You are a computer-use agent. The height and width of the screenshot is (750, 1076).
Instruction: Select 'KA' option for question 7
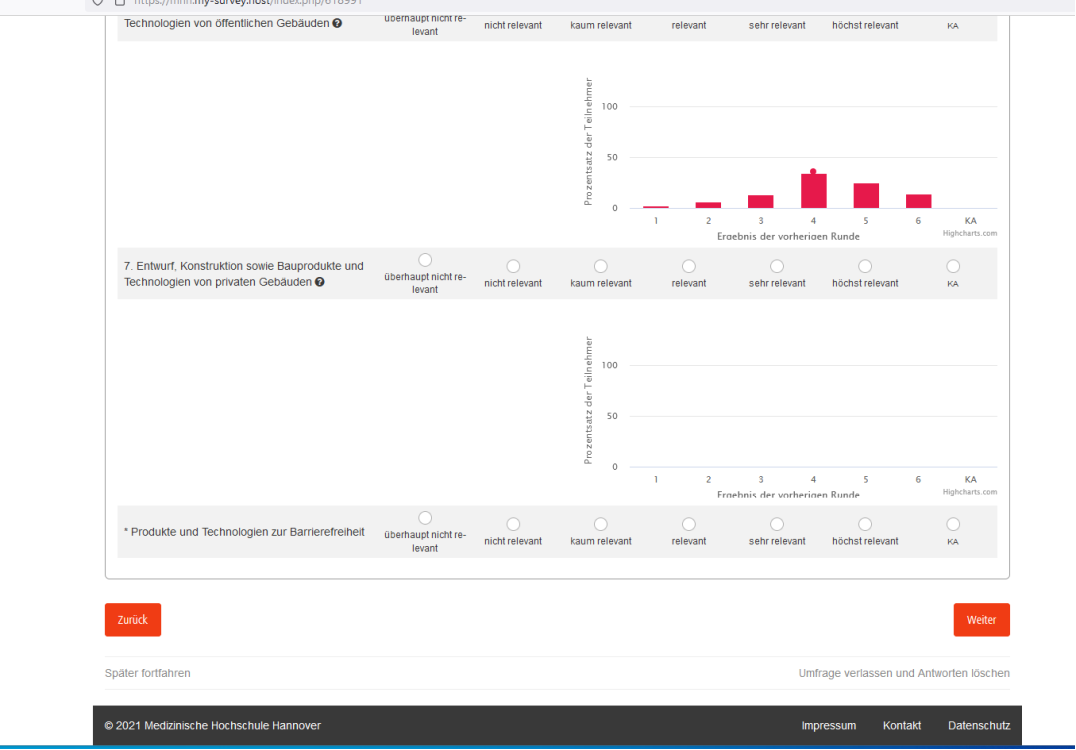953,266
